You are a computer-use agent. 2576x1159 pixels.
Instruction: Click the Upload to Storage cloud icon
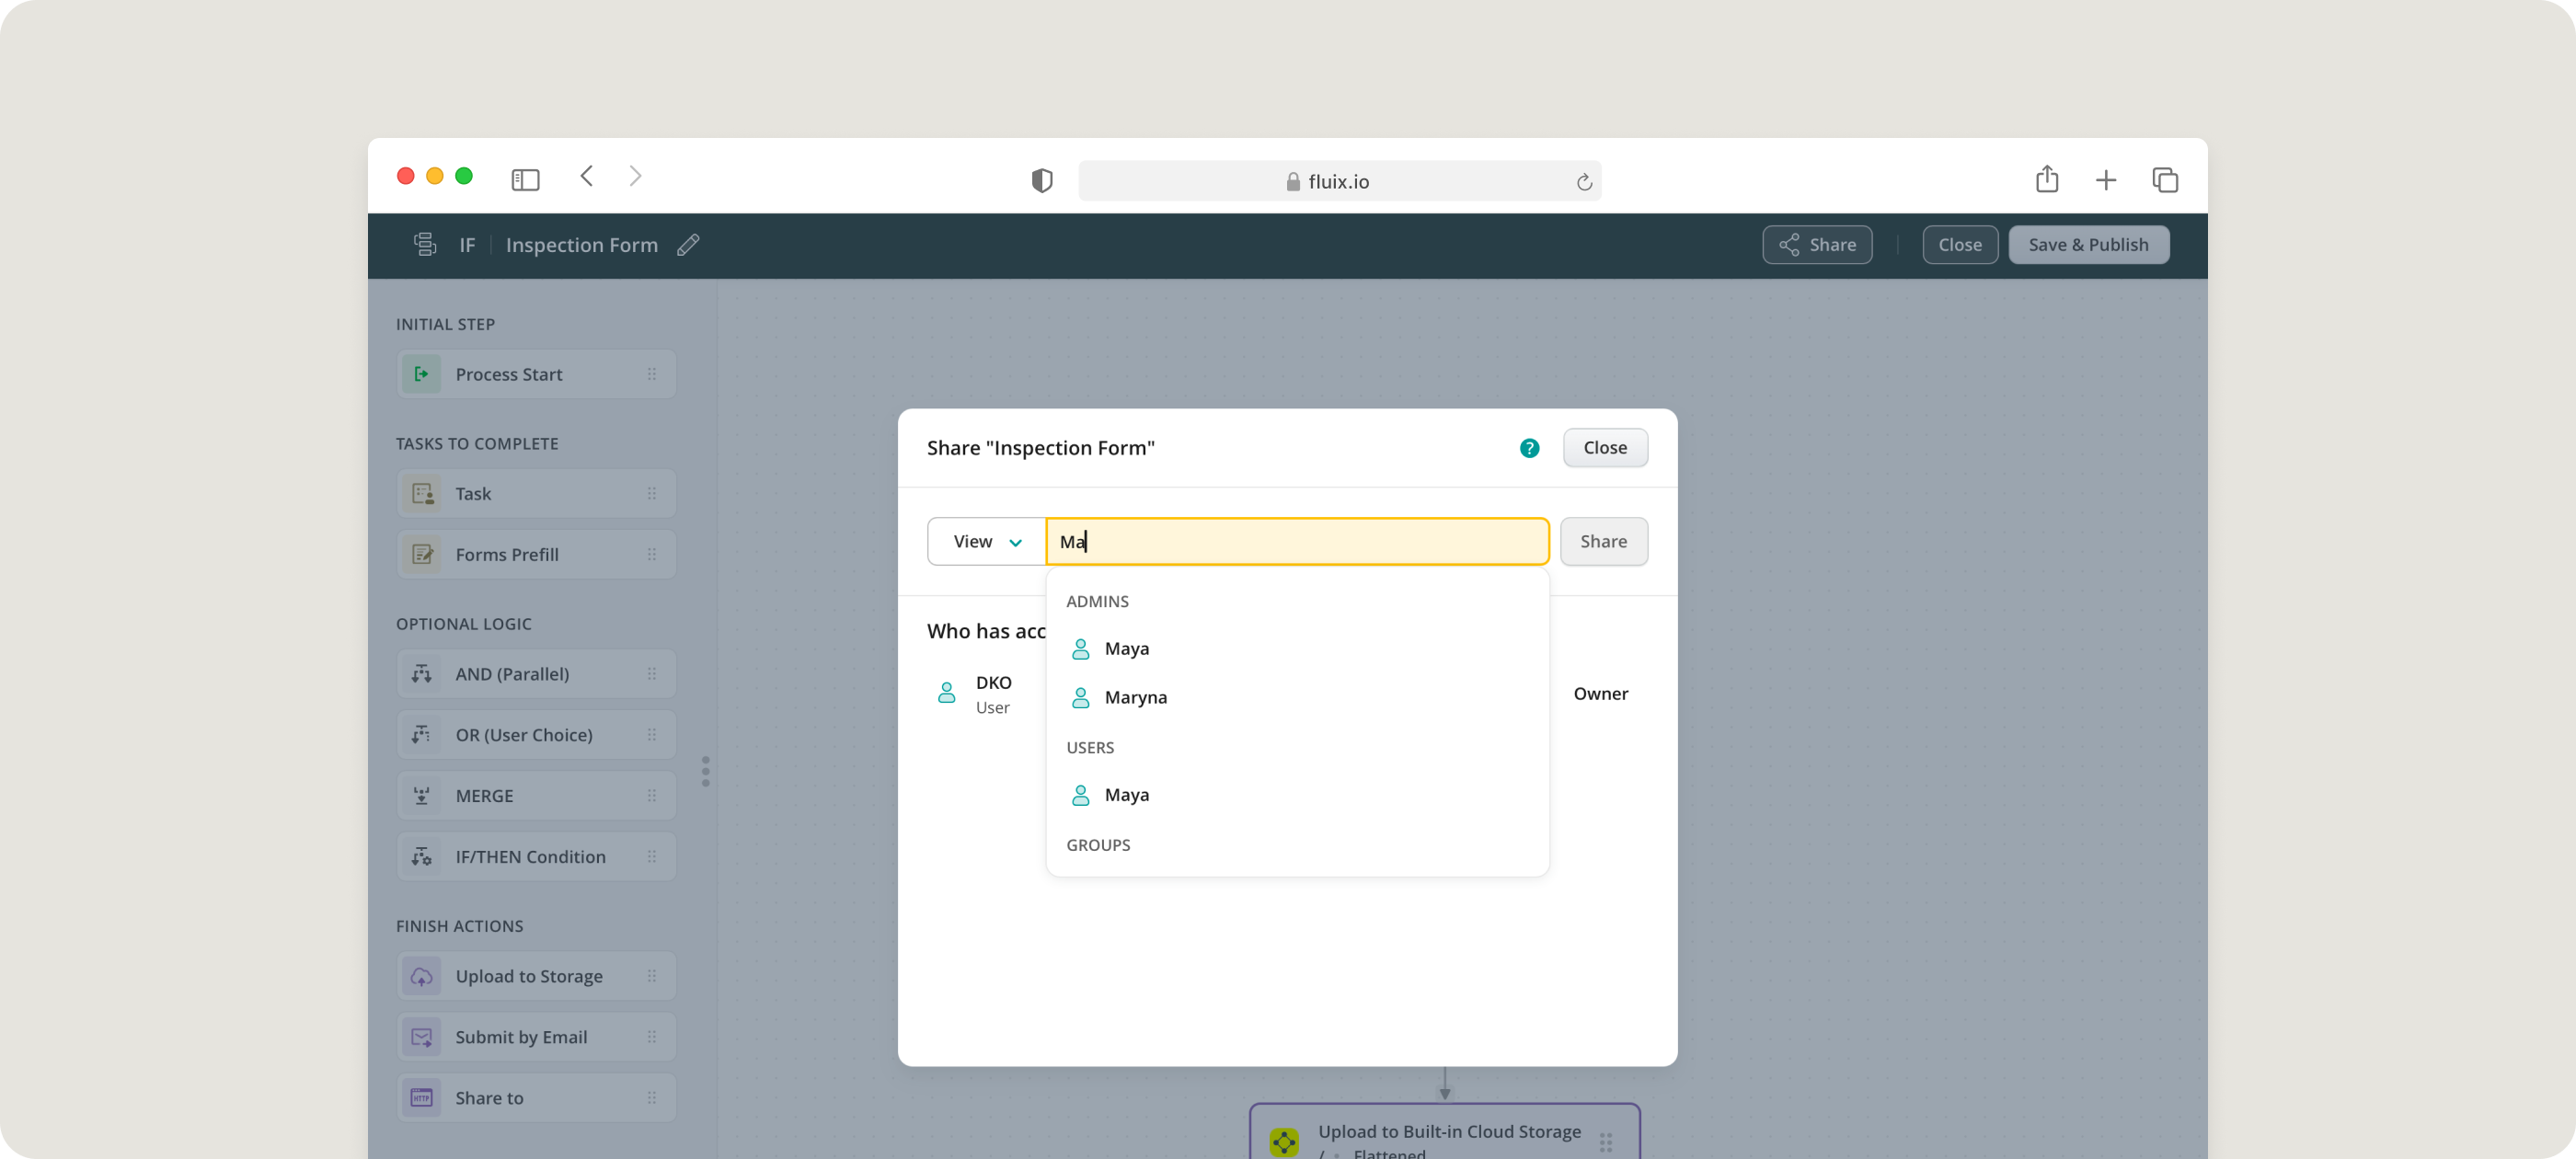(x=422, y=976)
